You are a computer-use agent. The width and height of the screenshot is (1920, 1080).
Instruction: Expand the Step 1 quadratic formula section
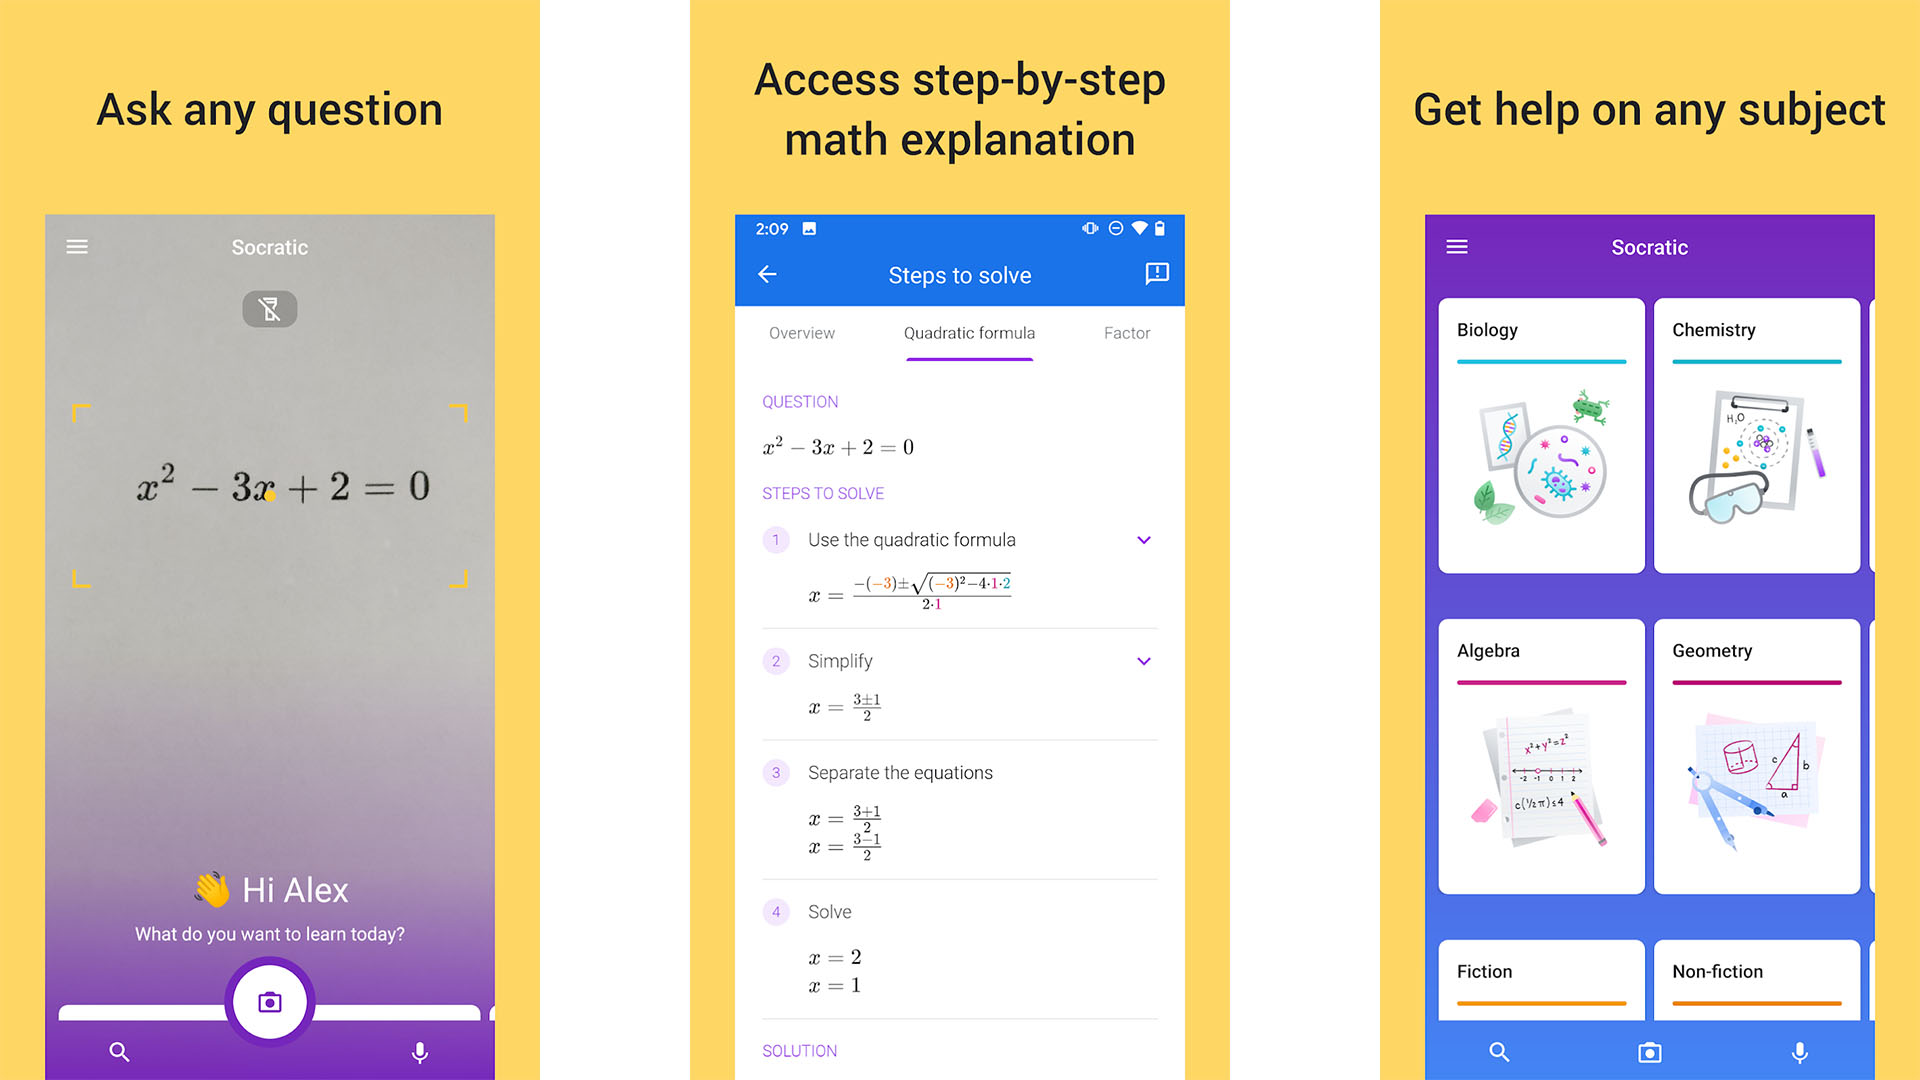pyautogui.click(x=1147, y=538)
